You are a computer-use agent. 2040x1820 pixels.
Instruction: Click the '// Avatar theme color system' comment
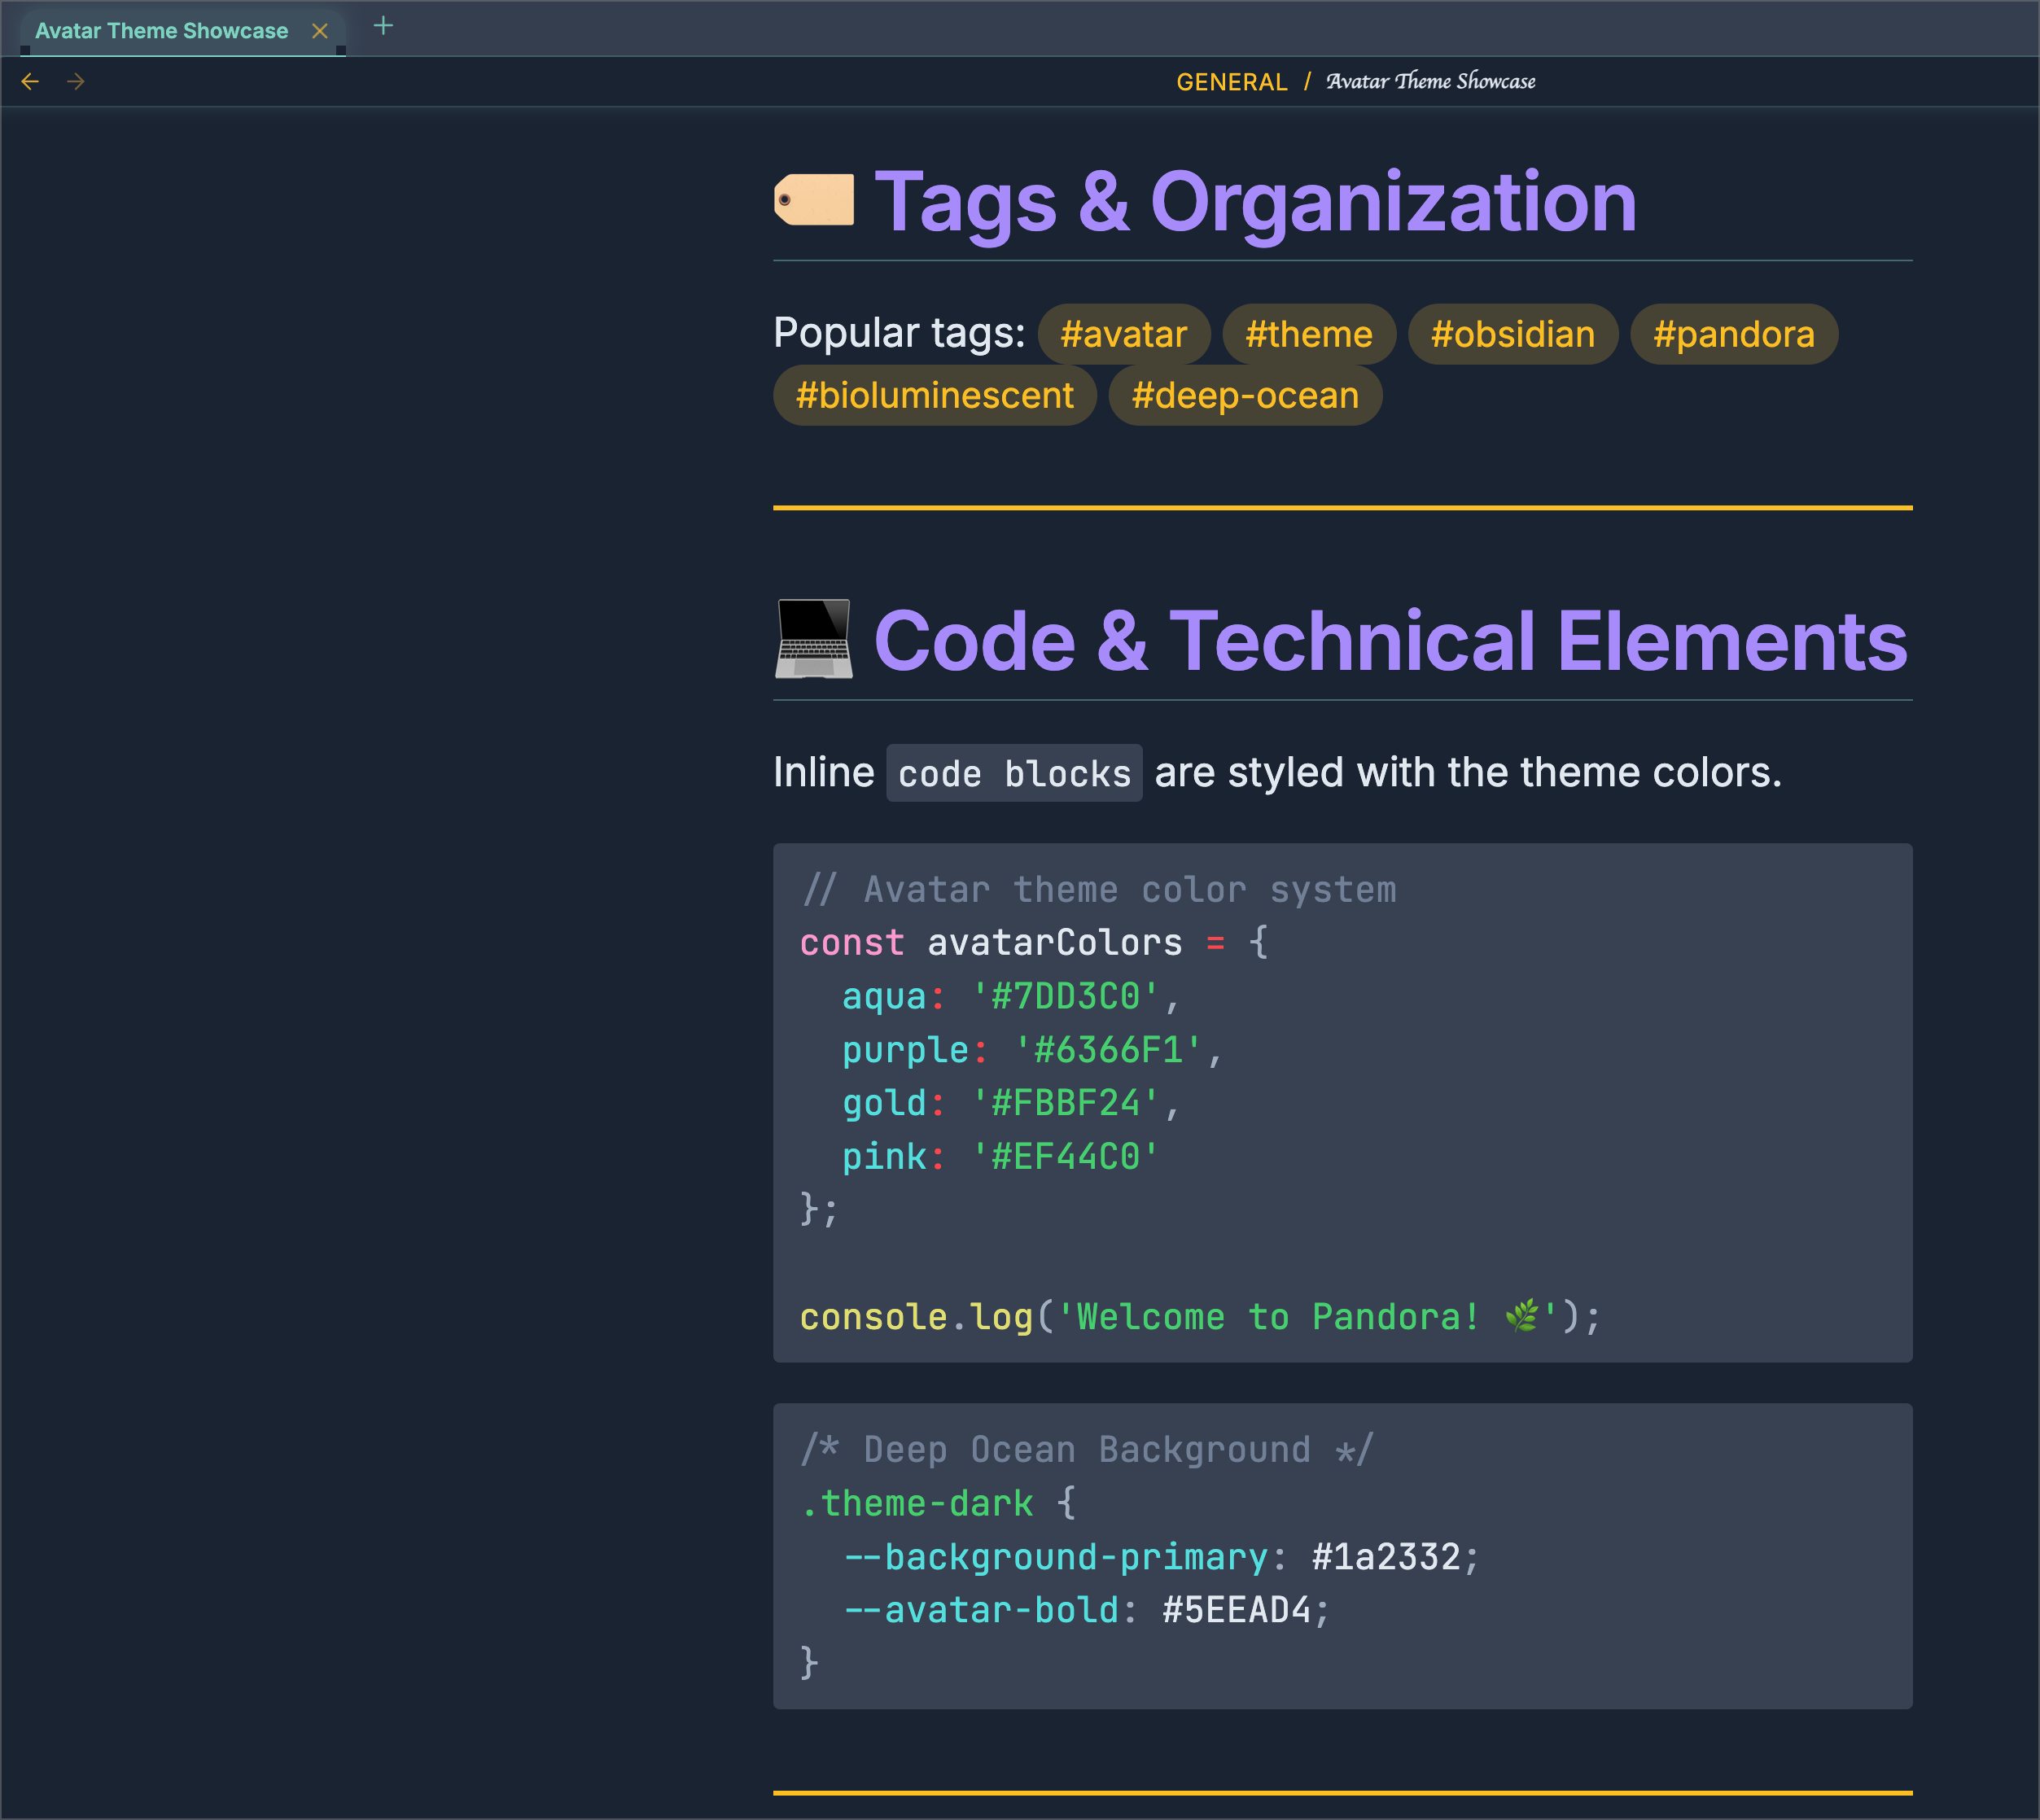[1099, 890]
